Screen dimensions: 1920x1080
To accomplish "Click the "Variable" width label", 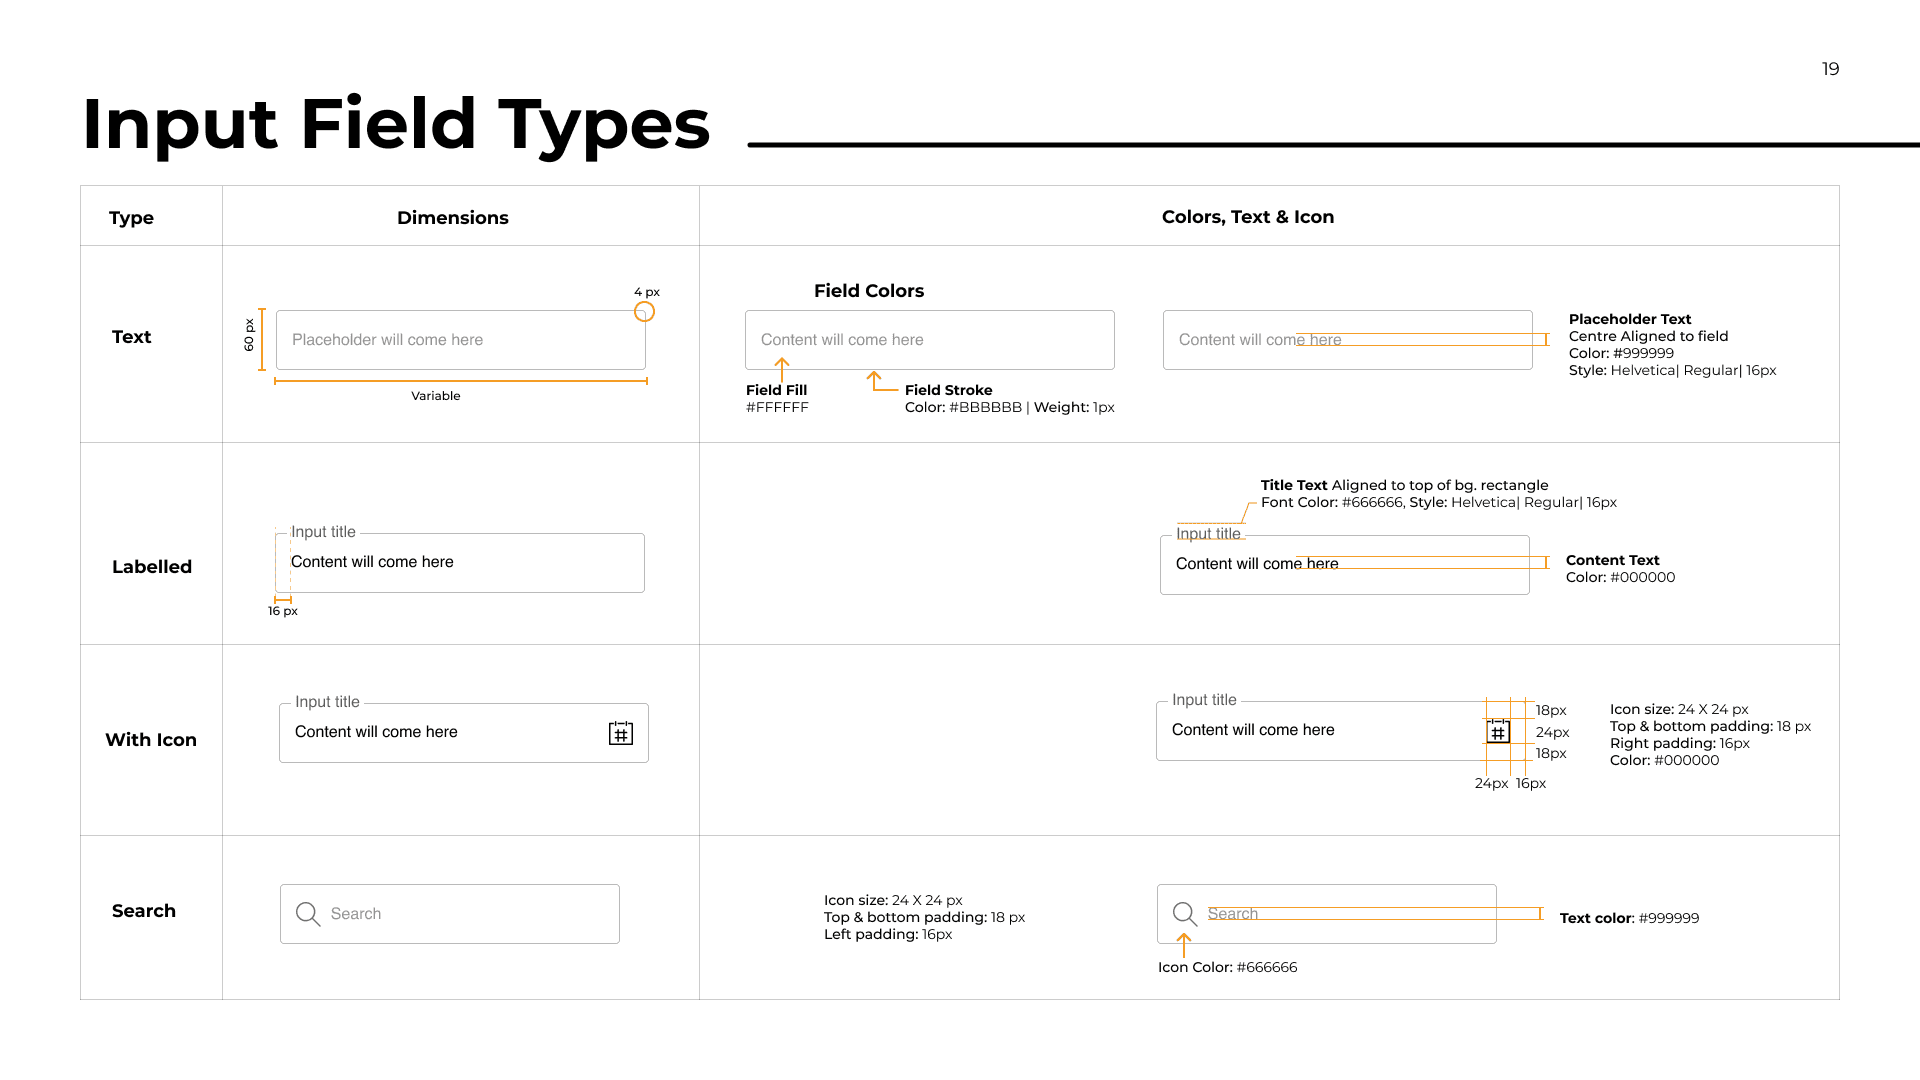I will coord(436,396).
